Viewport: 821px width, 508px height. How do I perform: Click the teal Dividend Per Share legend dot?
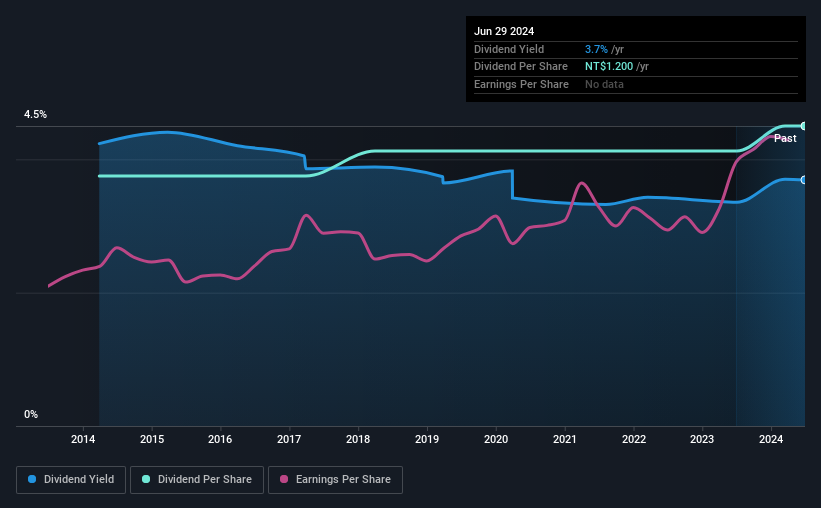coord(147,480)
